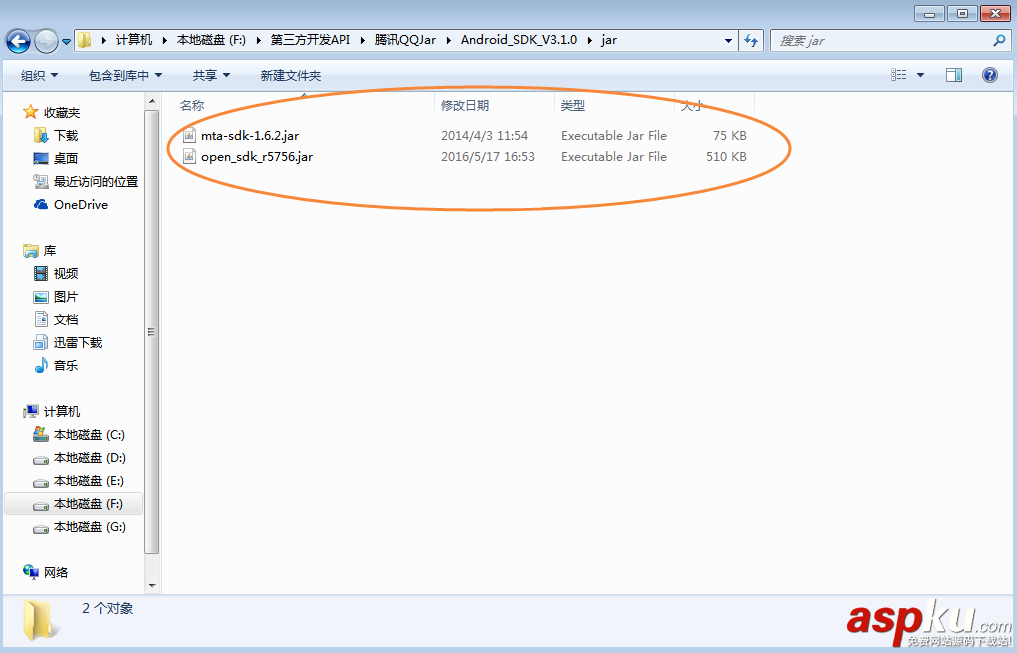The height and width of the screenshot is (653, 1017).
Task: Toggle the preview pane icon
Action: (953, 75)
